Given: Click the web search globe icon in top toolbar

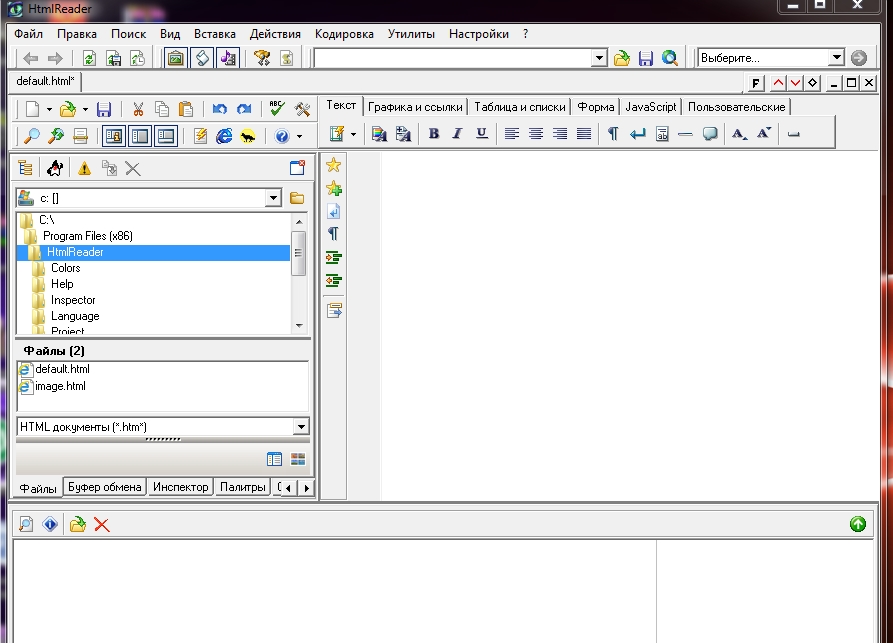Looking at the screenshot, I should [670, 58].
